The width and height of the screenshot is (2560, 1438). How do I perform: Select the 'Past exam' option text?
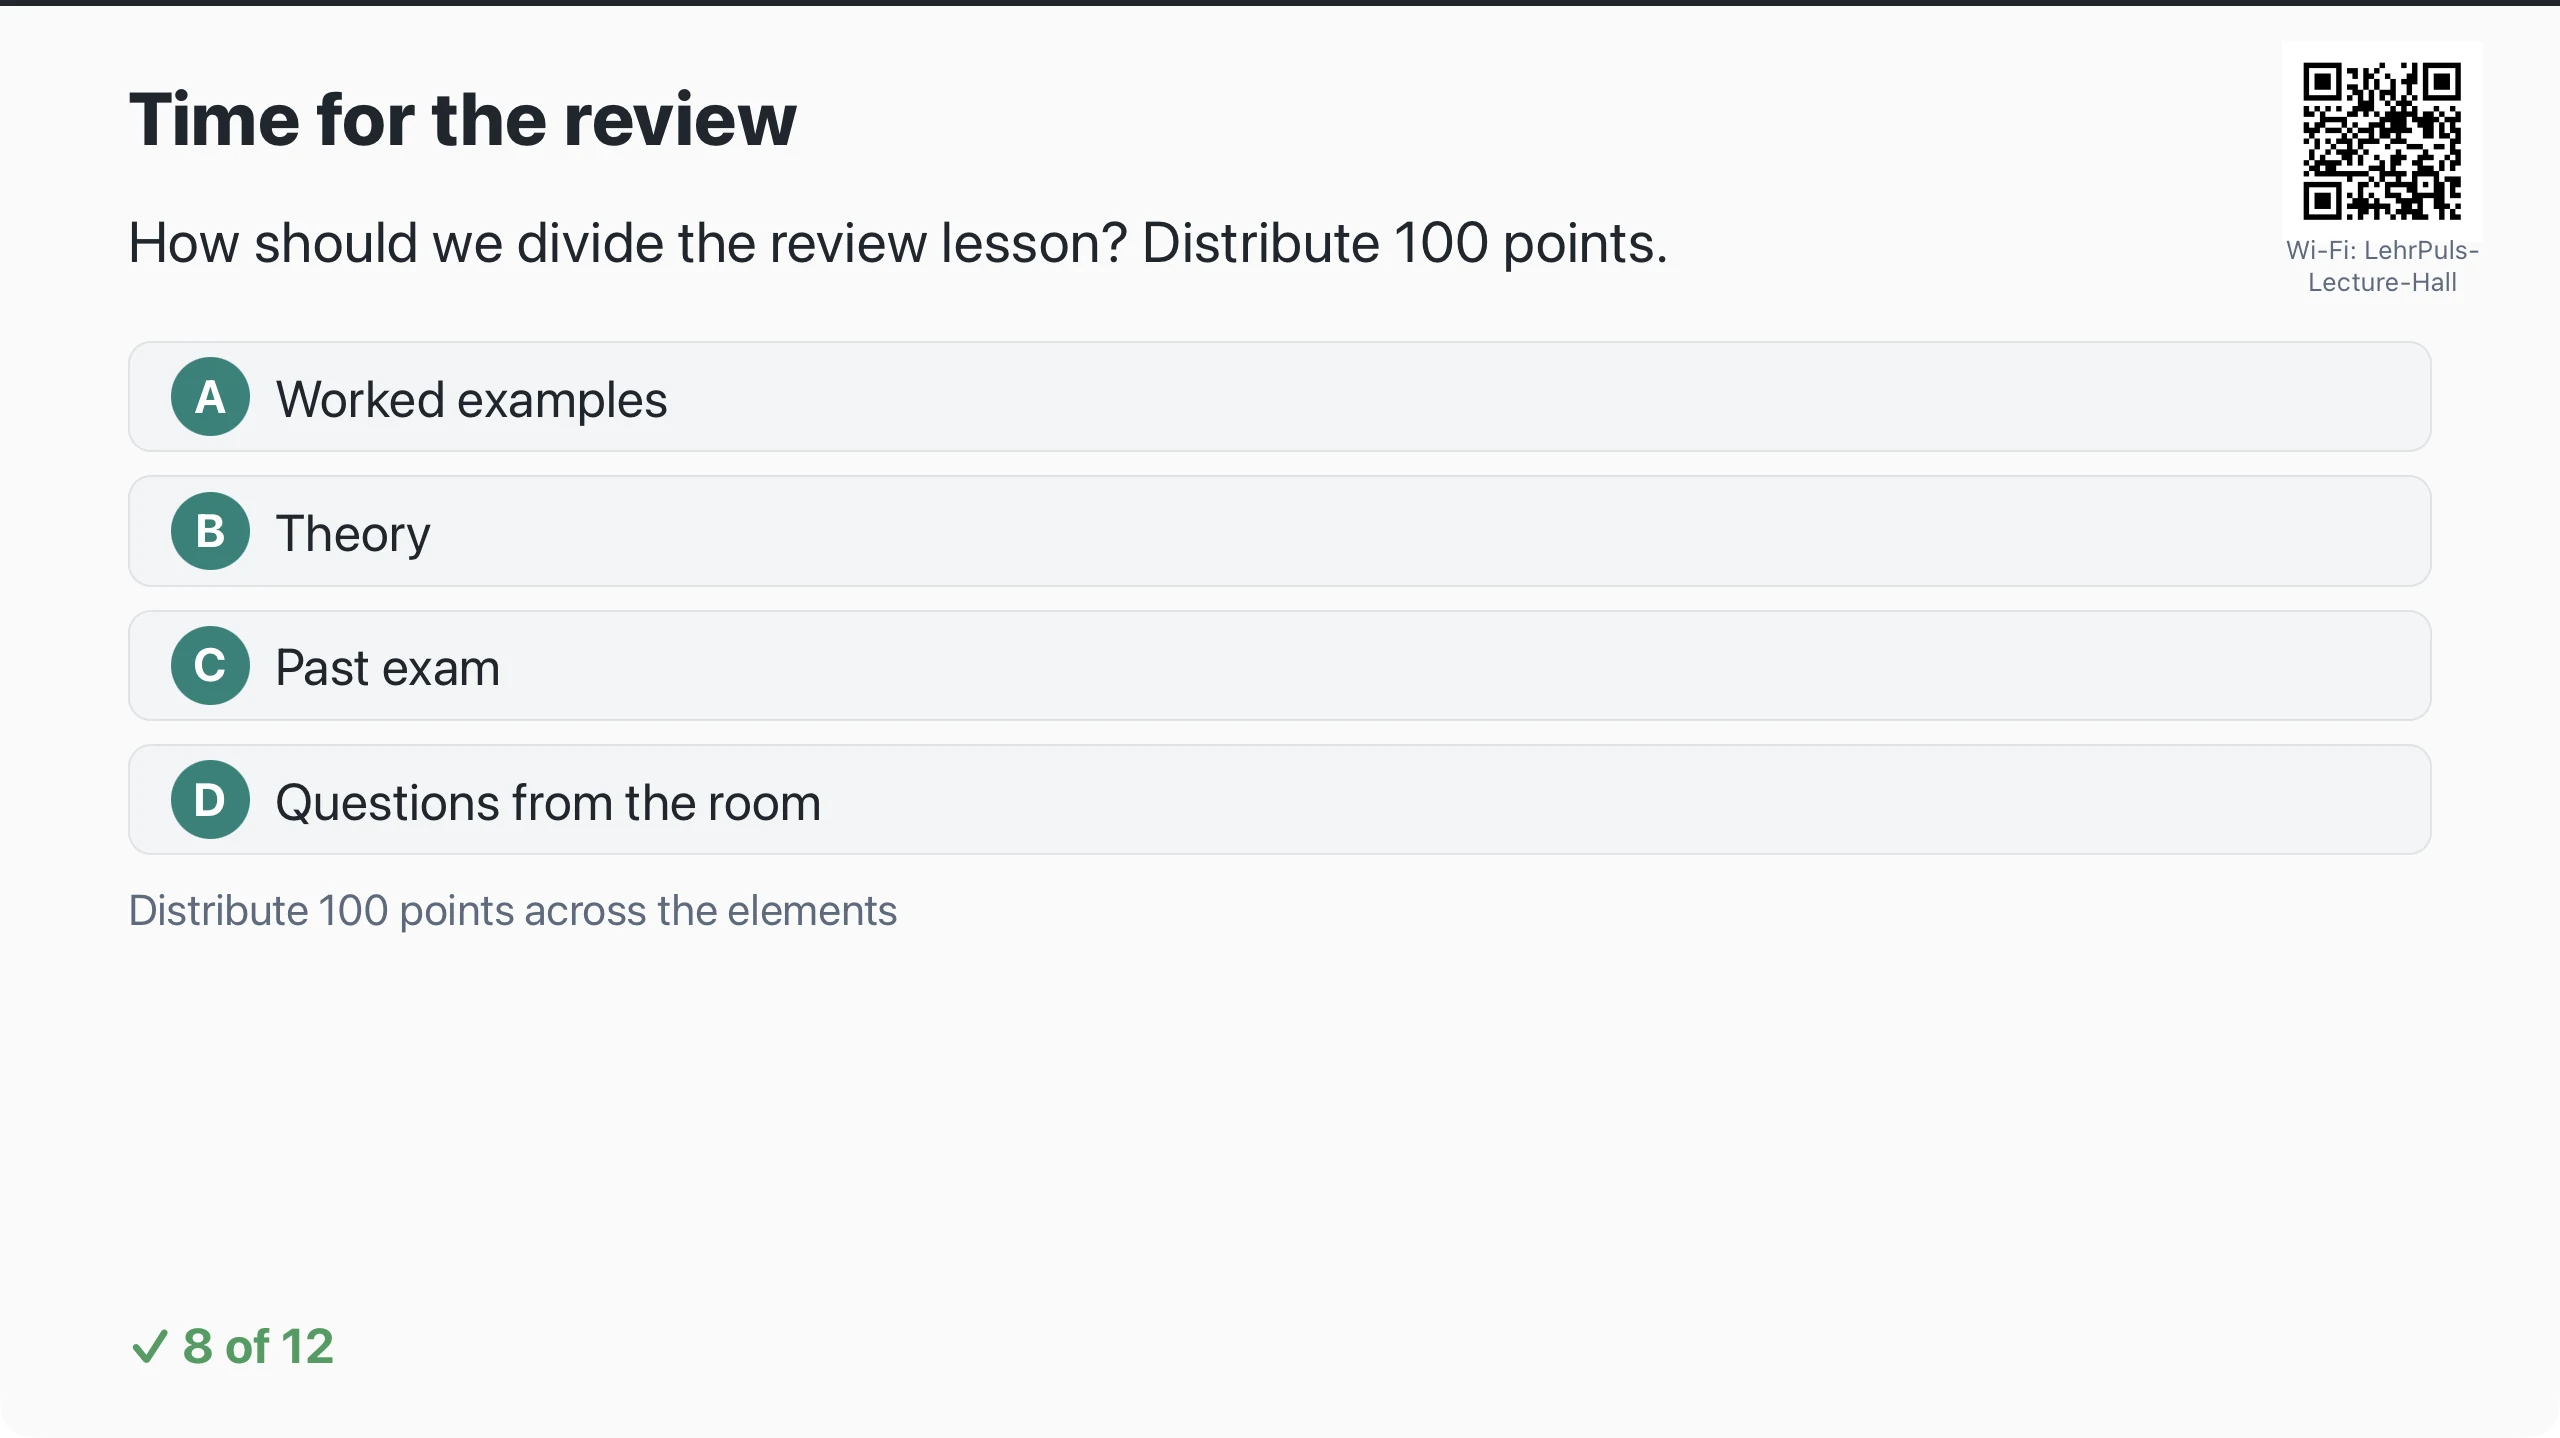(x=387, y=668)
